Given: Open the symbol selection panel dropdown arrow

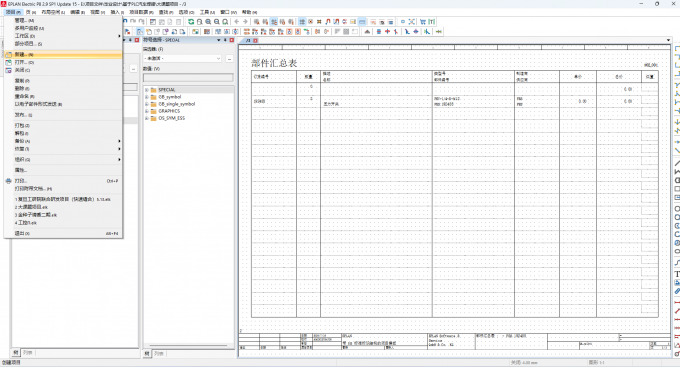Looking at the screenshot, I should [x=219, y=40].
